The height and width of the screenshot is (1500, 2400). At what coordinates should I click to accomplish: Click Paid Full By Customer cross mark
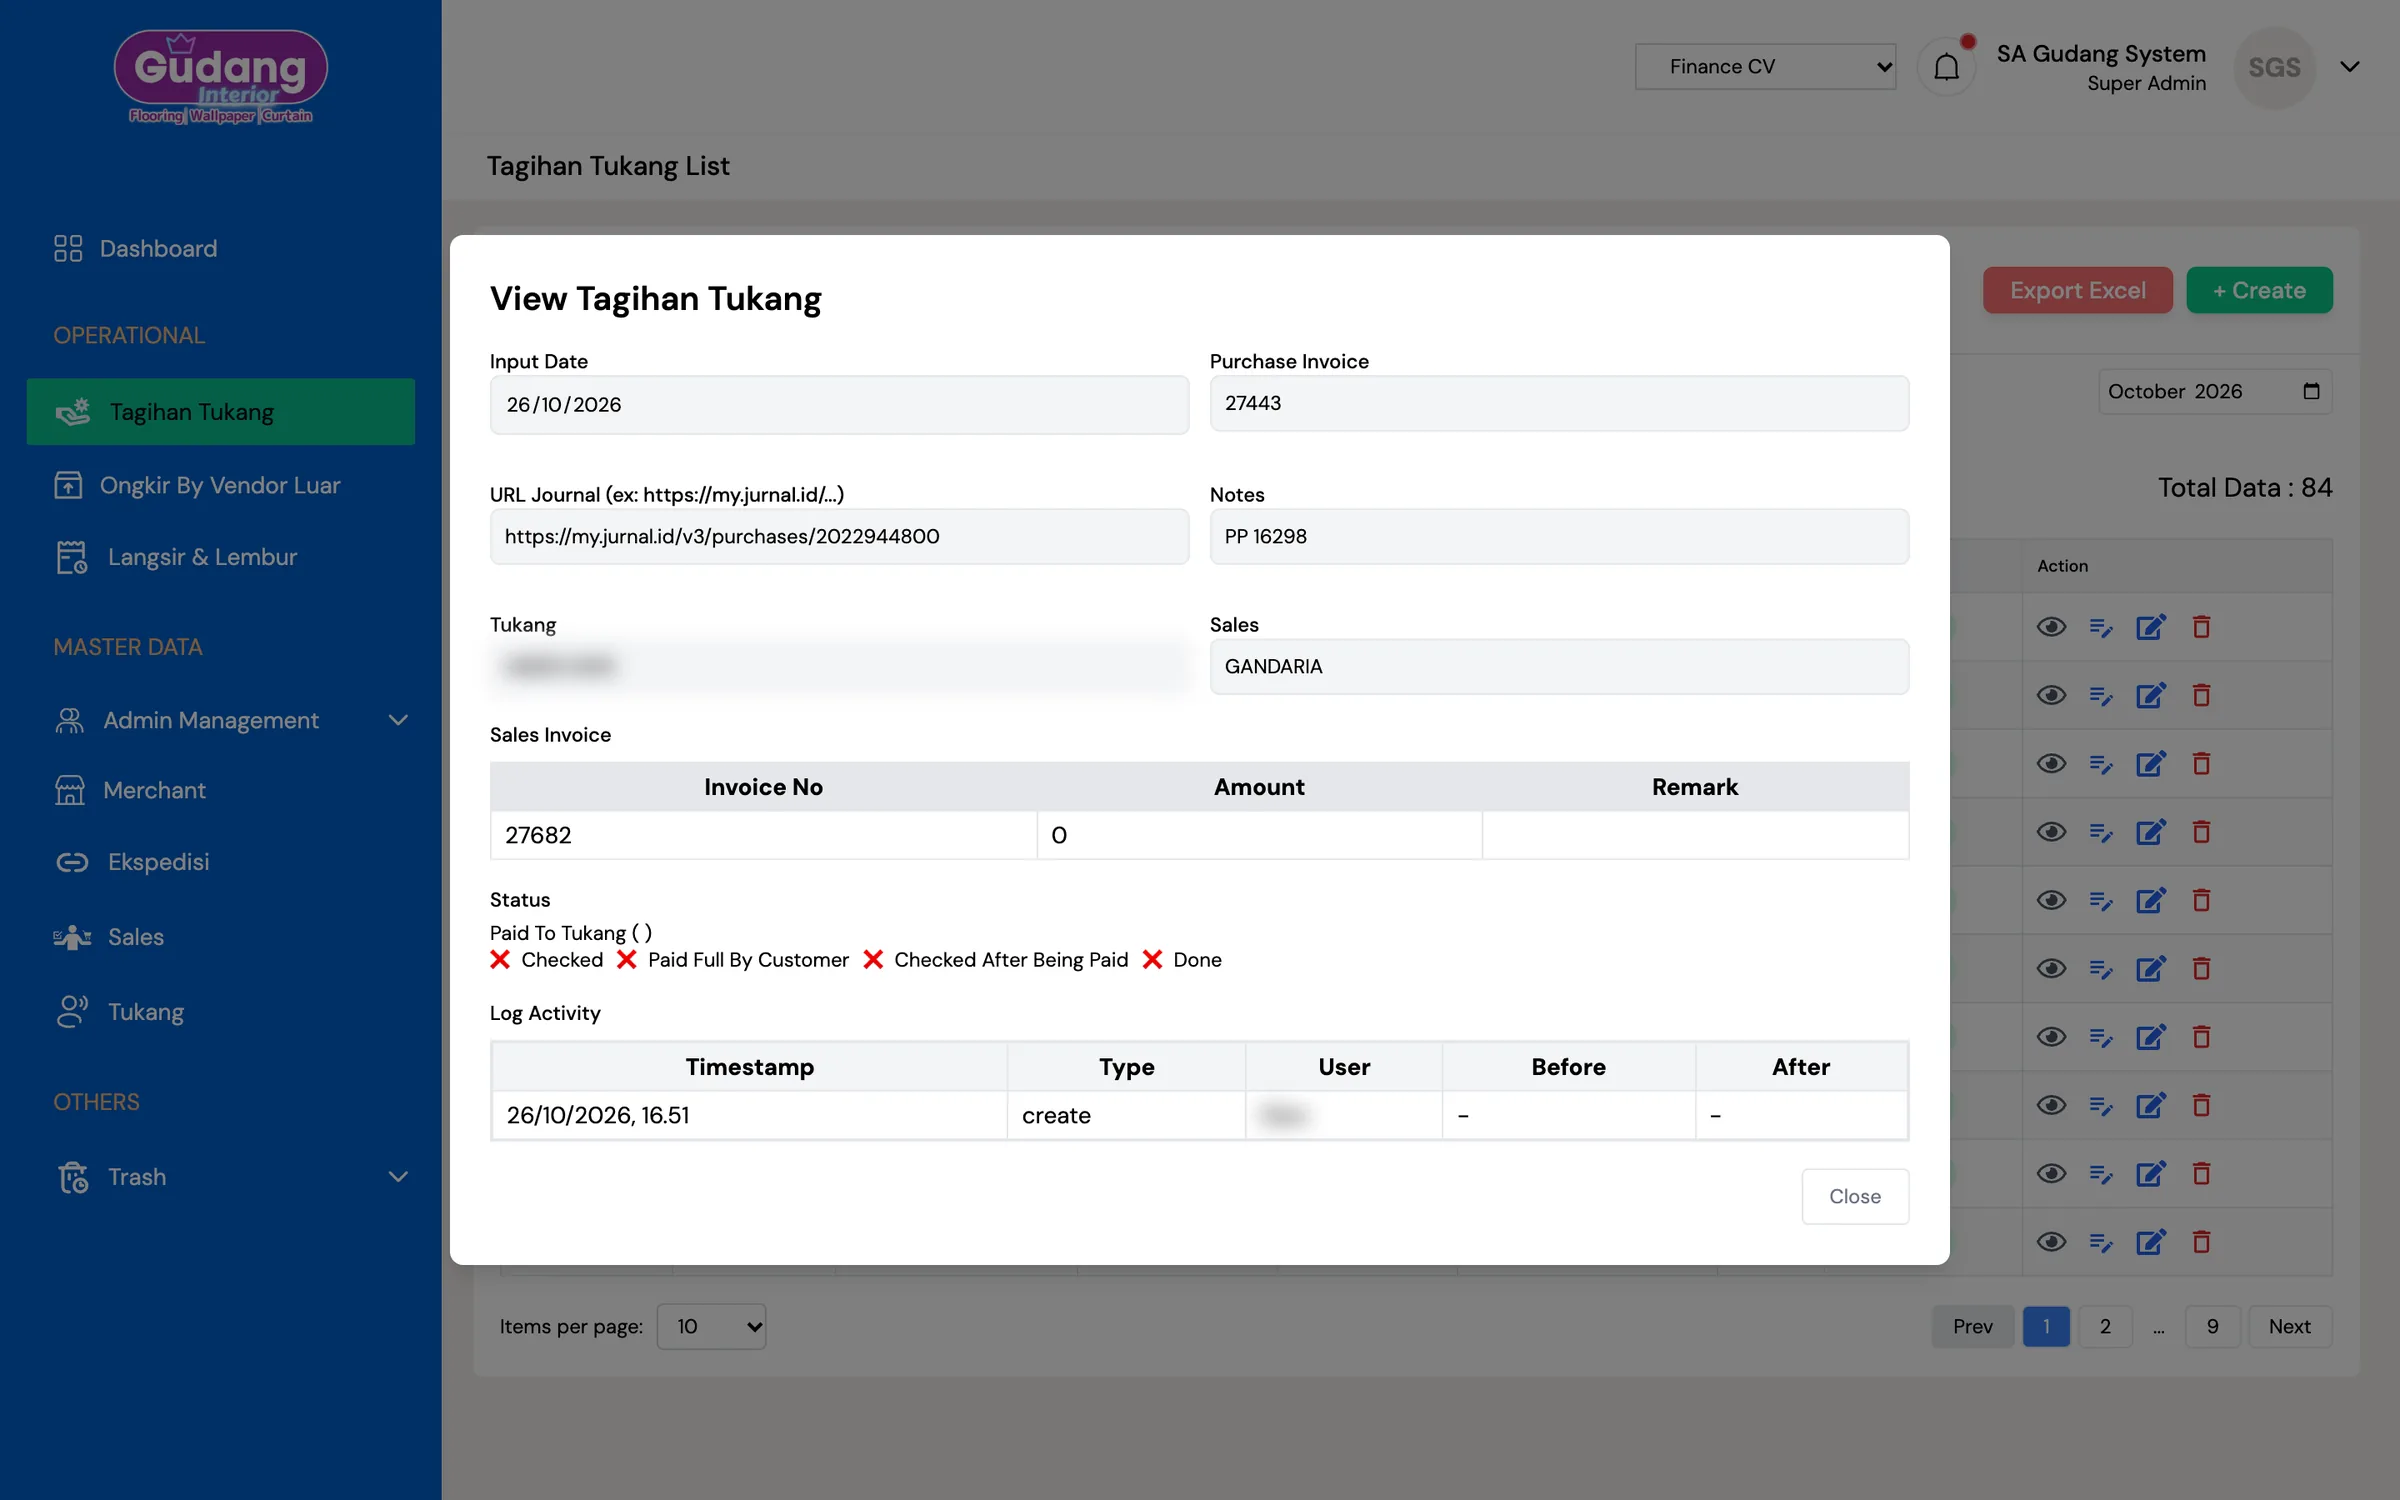pyautogui.click(x=627, y=960)
